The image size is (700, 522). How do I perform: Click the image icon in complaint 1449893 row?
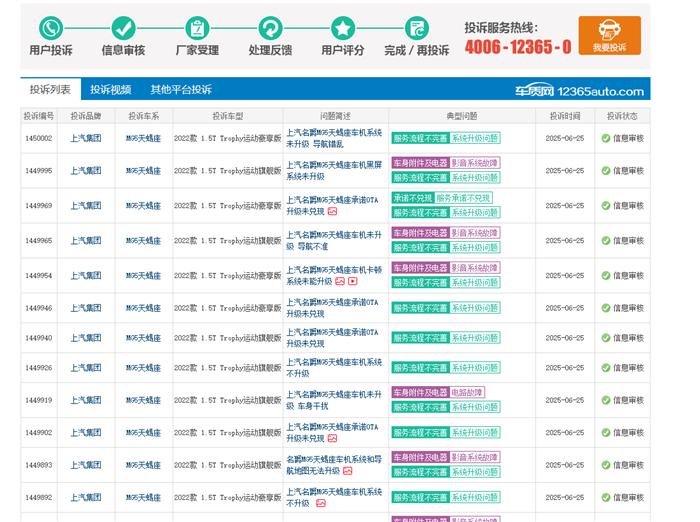click(x=347, y=471)
